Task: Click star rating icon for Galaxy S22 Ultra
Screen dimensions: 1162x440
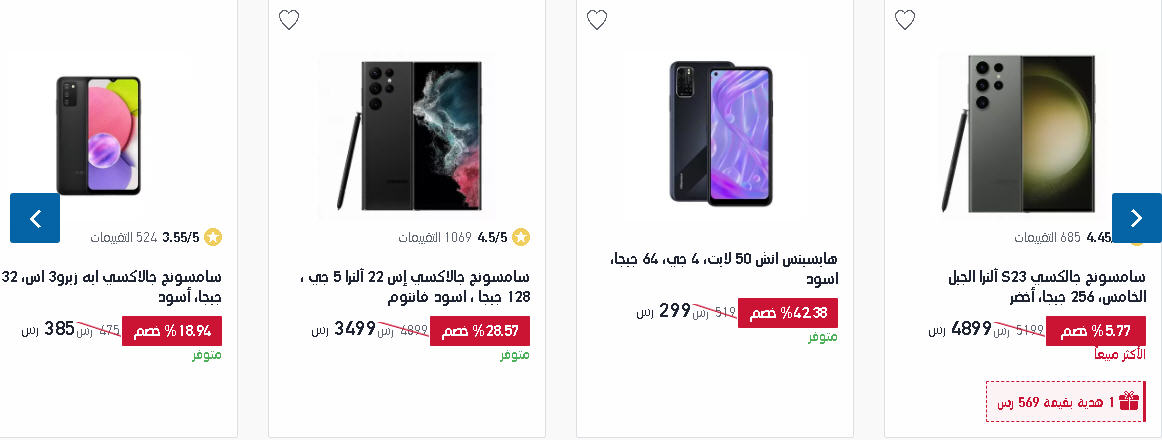Action: [x=521, y=238]
